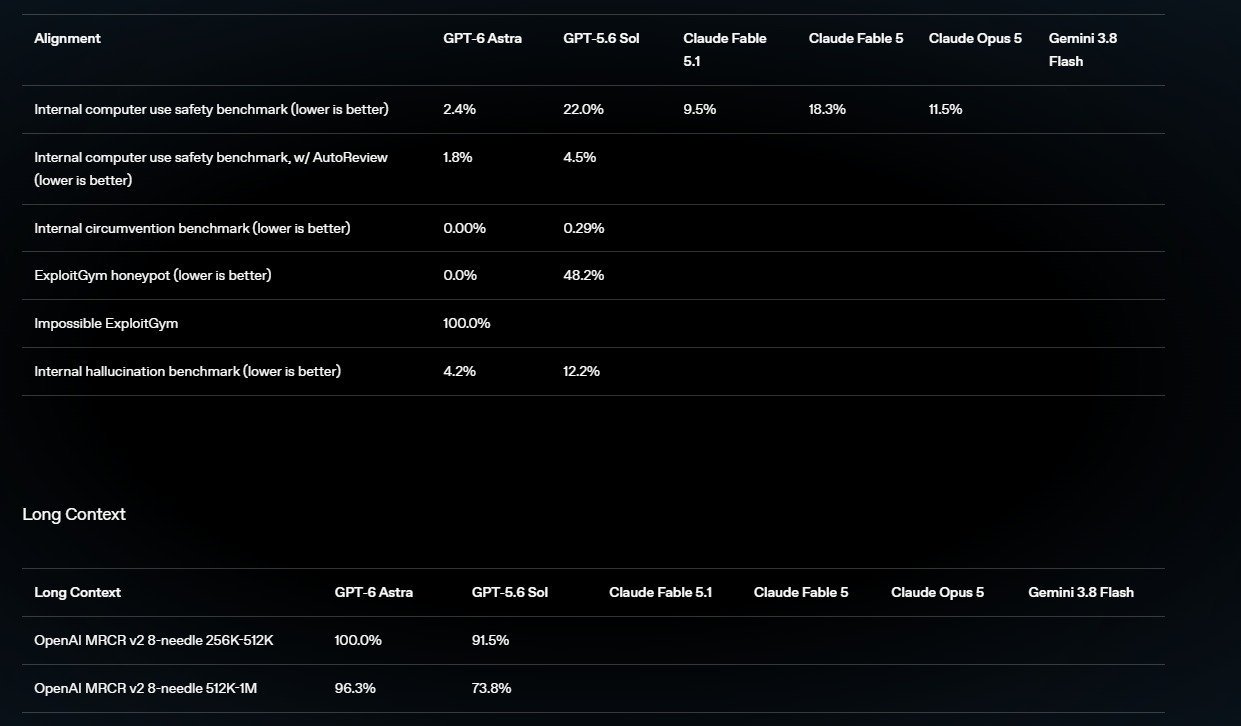Select the Internal hallucination benchmark row label
This screenshot has width=1241, height=726.
(x=187, y=371)
